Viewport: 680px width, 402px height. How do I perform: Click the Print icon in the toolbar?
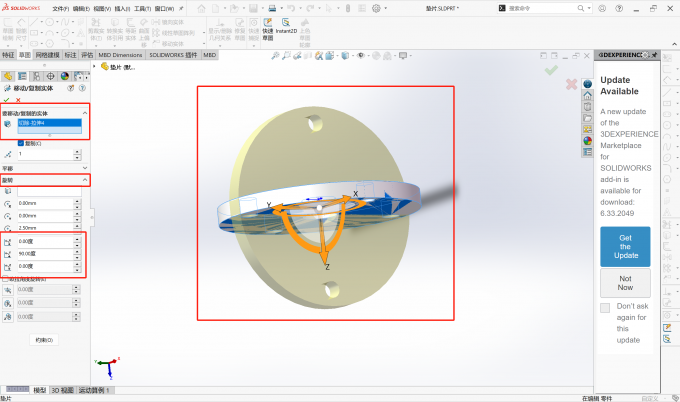272,8
